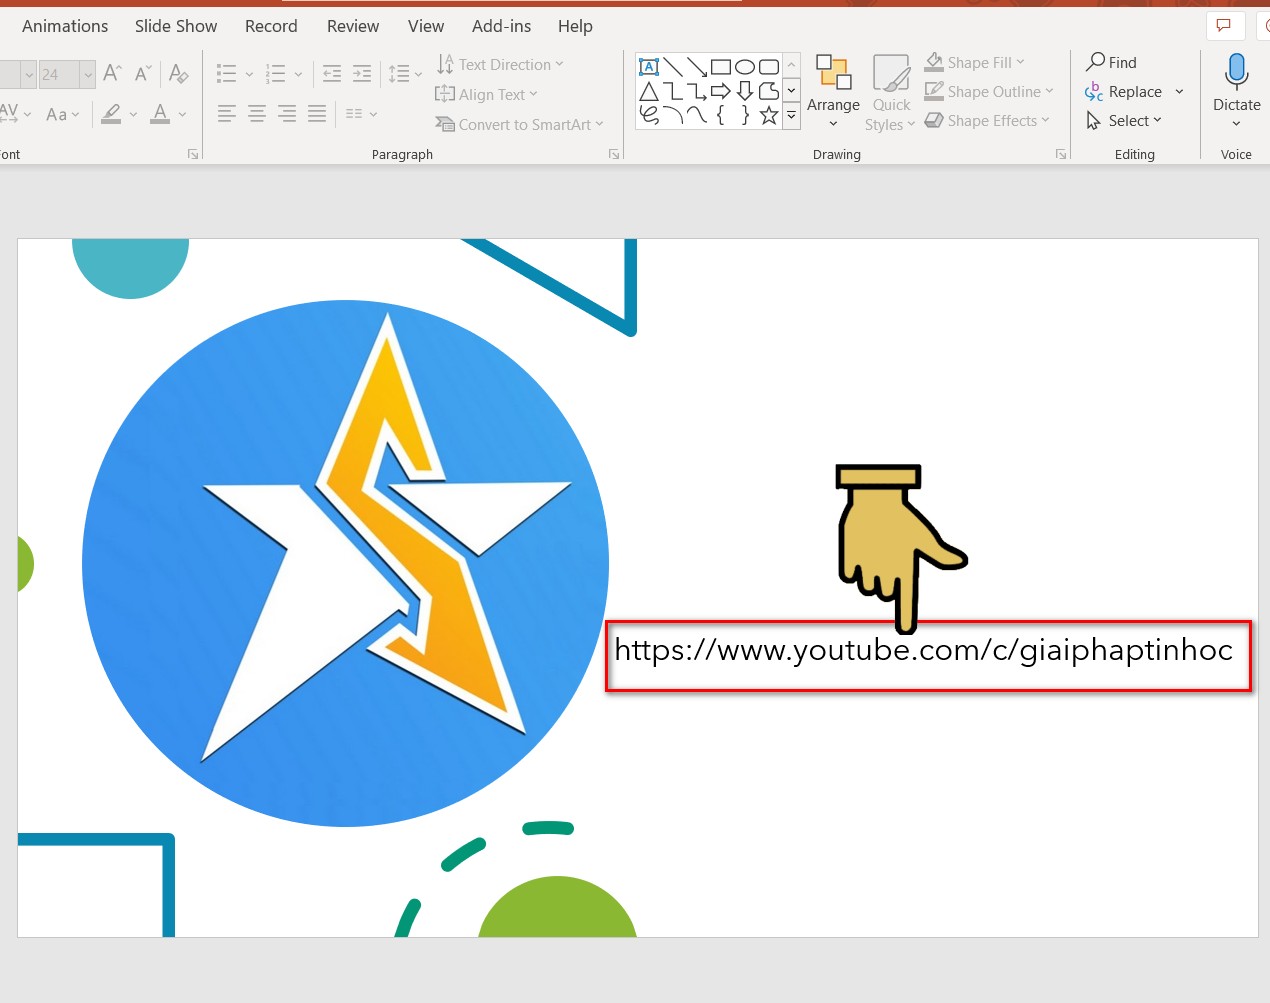This screenshot has width=1270, height=1003.
Task: Select the Isosceles Triangle shape
Action: pos(649,92)
